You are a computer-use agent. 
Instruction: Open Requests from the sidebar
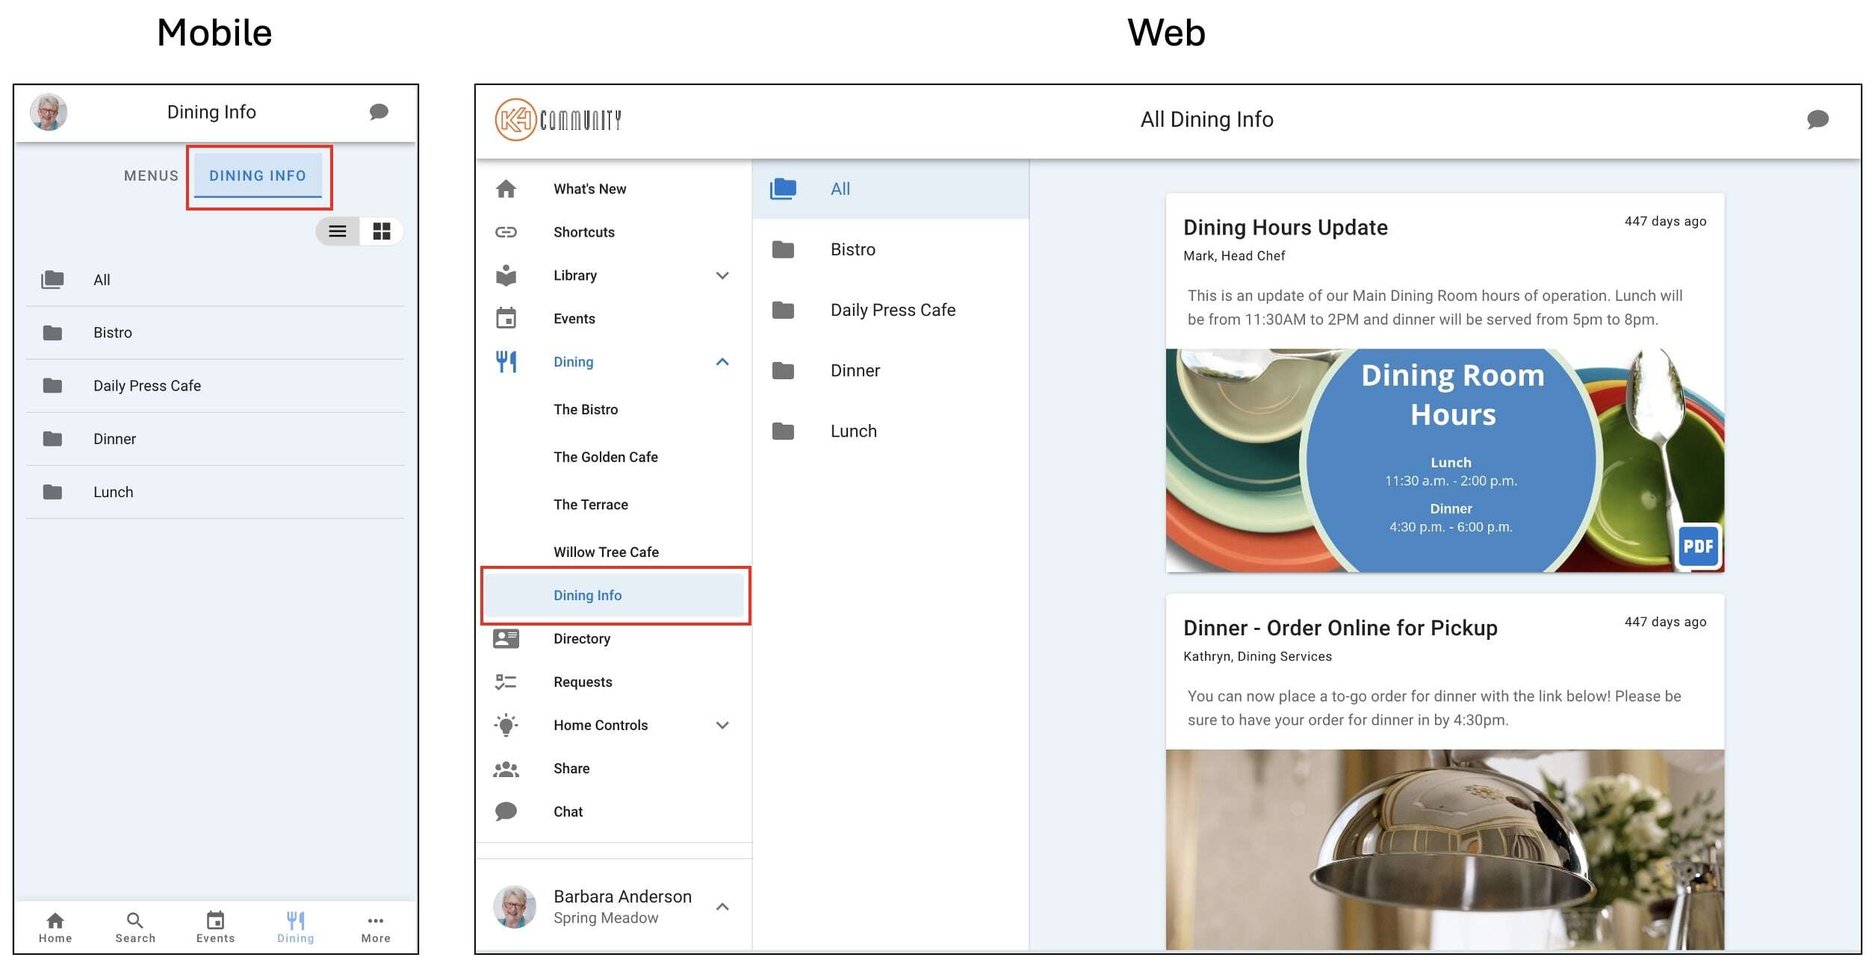(x=583, y=681)
